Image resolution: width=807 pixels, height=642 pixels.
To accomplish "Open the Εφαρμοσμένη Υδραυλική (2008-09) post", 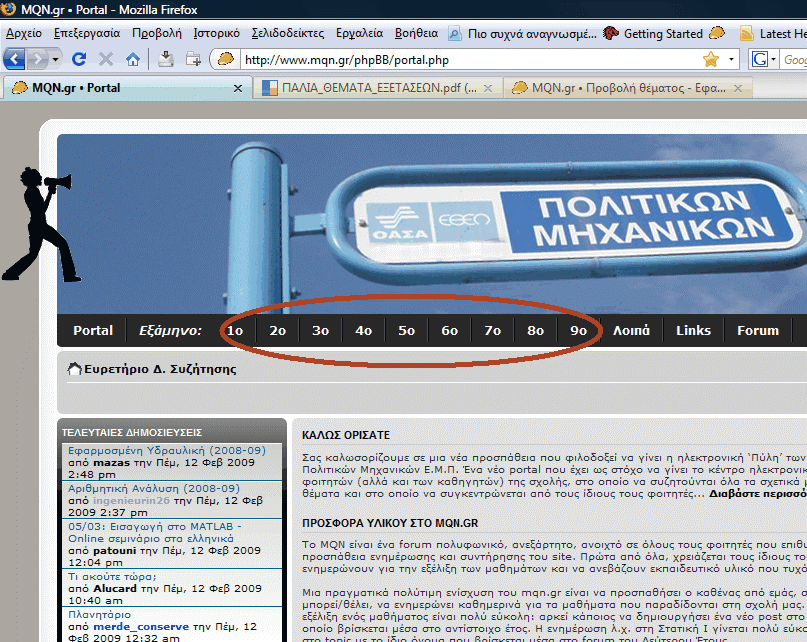I will pos(165,451).
